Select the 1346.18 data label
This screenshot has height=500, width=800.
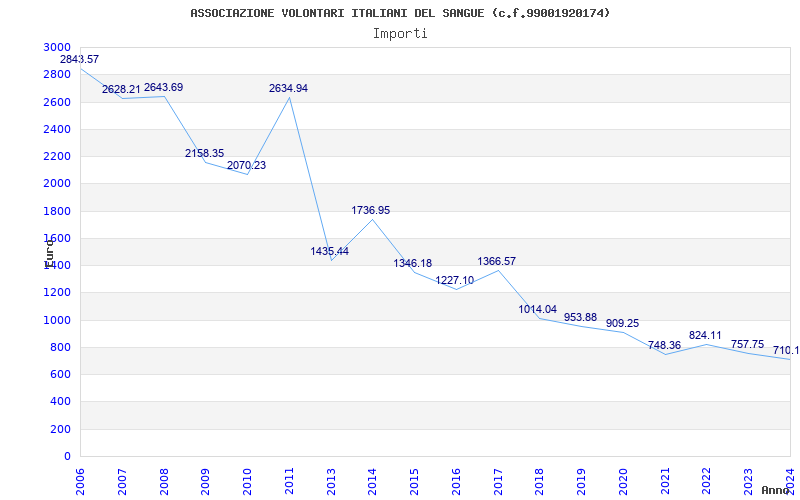point(413,263)
